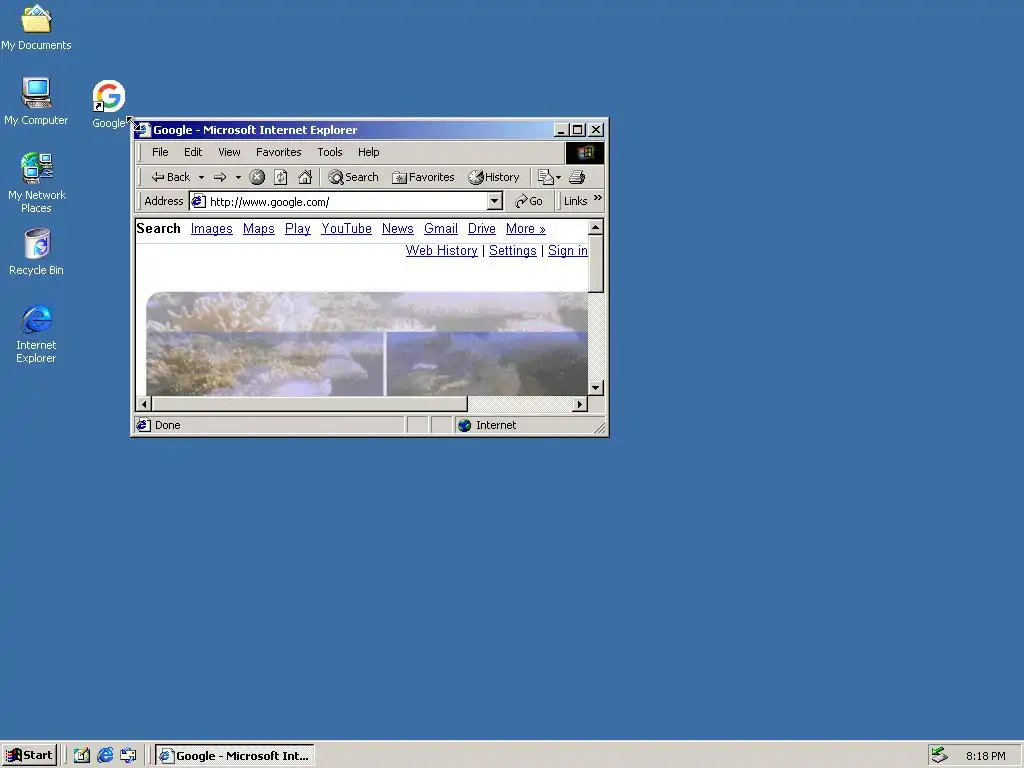Expand the More » link
Viewport: 1024px width, 768px height.
[x=526, y=229]
